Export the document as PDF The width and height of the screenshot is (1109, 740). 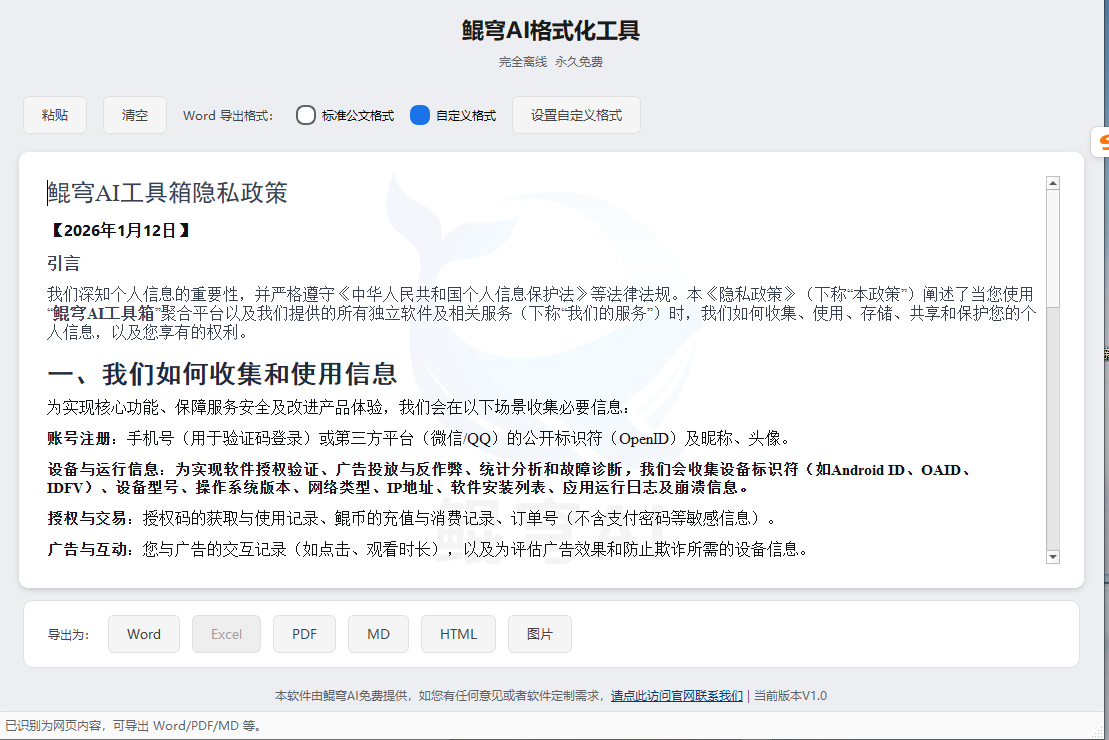click(304, 633)
